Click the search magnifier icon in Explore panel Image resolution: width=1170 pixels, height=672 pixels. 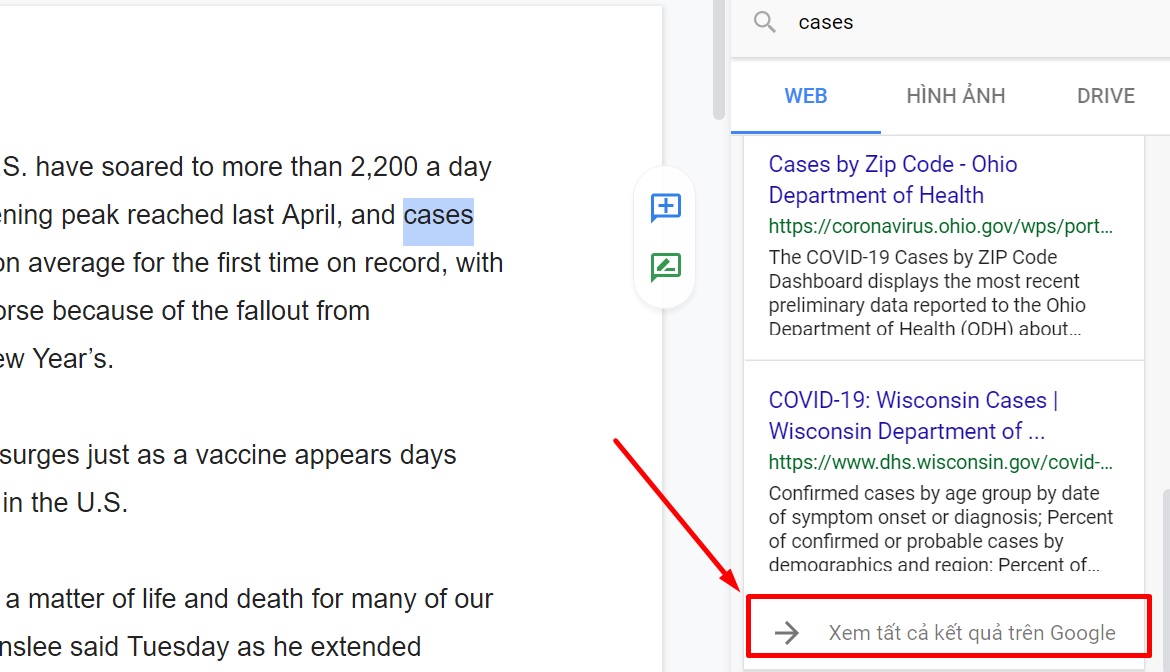pyautogui.click(x=764, y=22)
